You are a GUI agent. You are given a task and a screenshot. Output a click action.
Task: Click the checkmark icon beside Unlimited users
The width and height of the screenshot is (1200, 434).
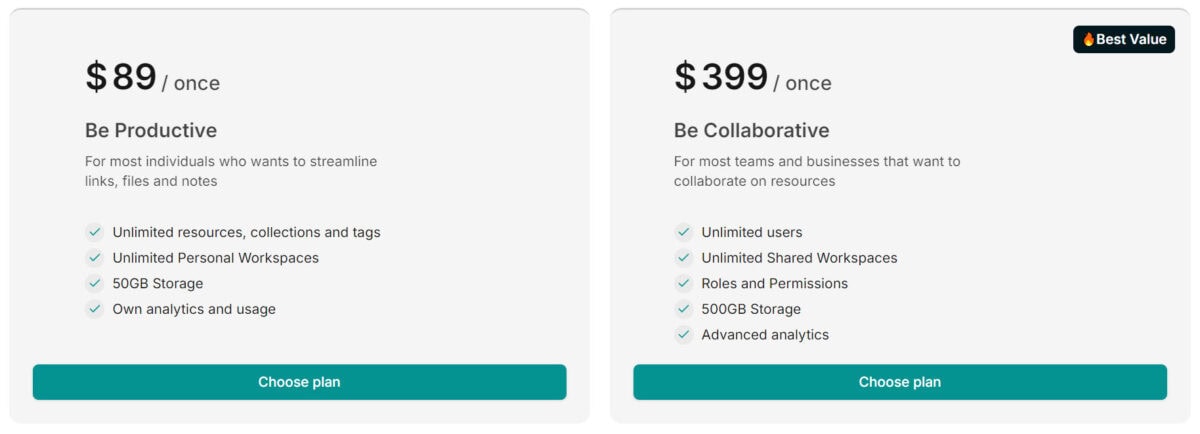(684, 232)
